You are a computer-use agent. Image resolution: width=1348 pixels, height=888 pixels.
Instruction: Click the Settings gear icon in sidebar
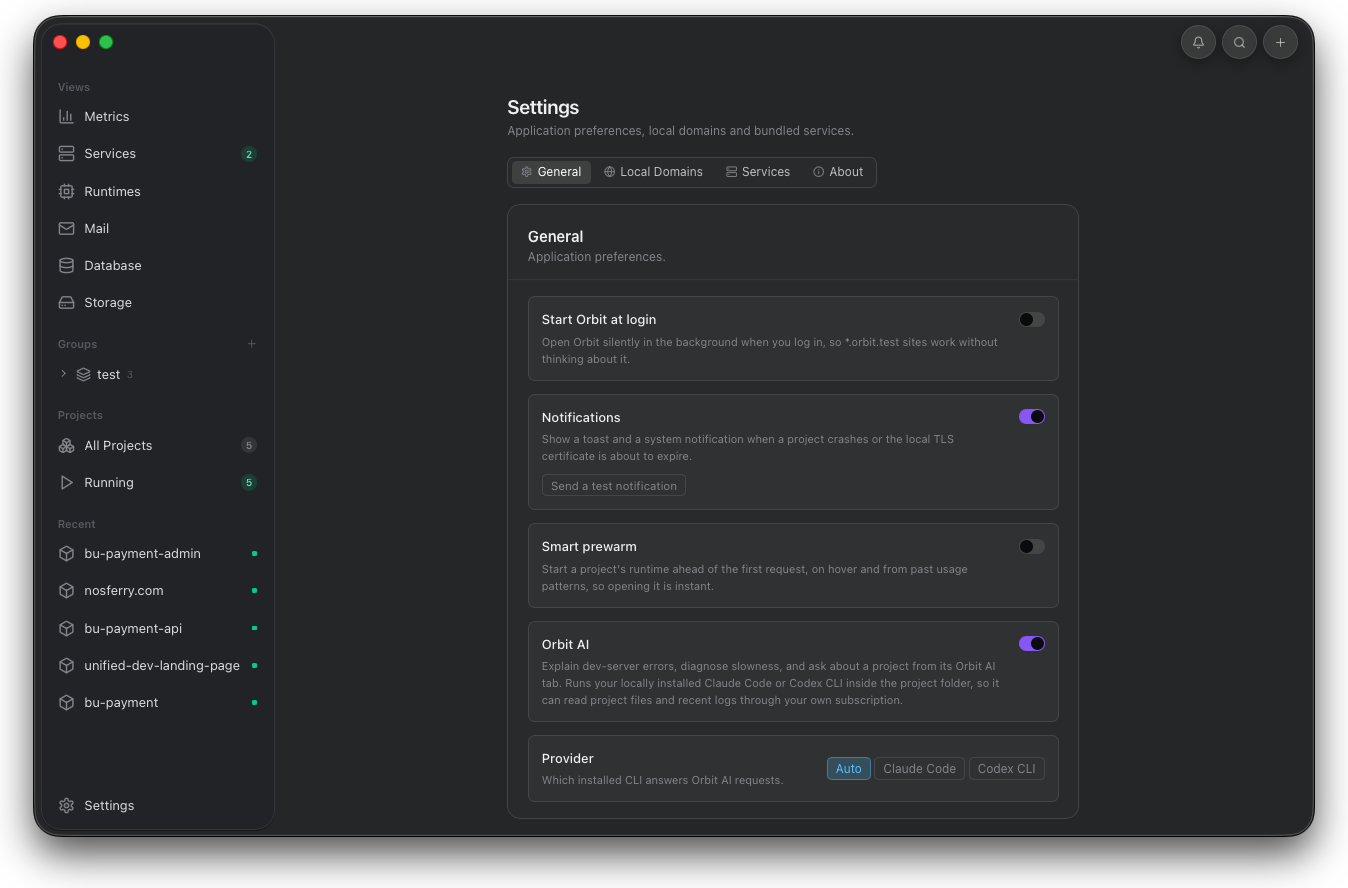(66, 805)
